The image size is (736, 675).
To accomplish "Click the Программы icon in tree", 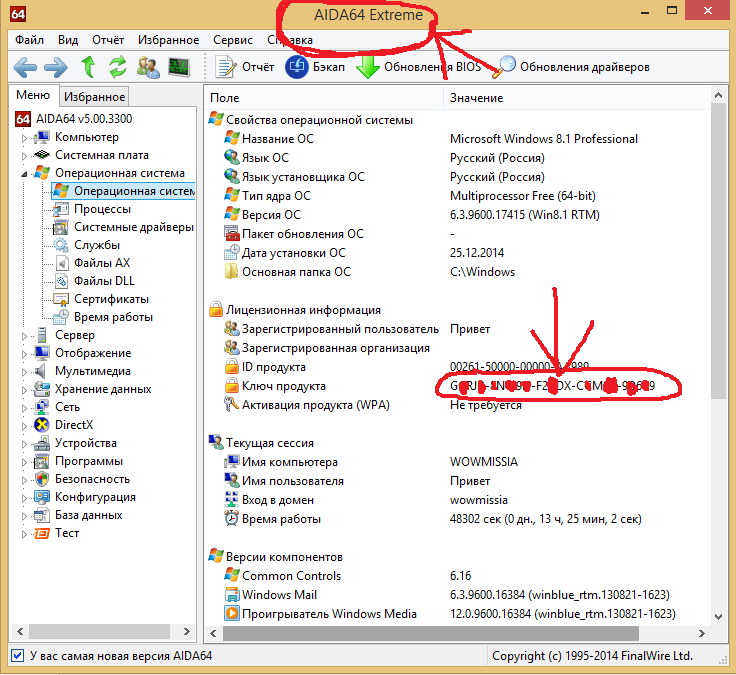I will [42, 461].
